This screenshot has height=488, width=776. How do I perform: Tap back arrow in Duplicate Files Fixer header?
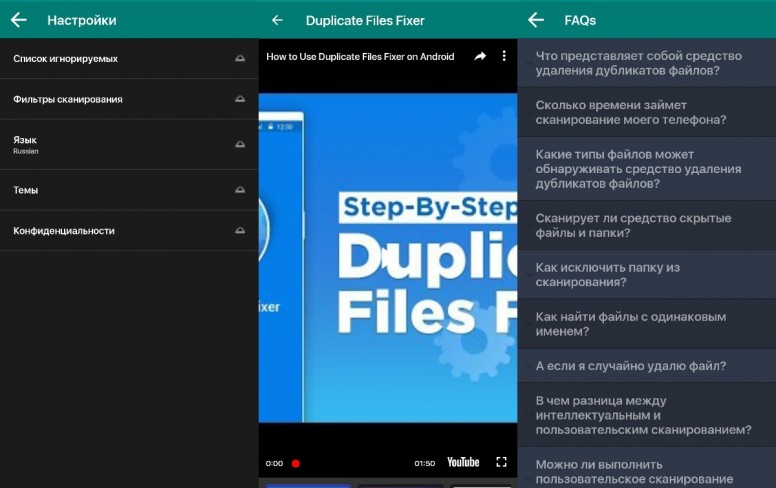[x=277, y=20]
